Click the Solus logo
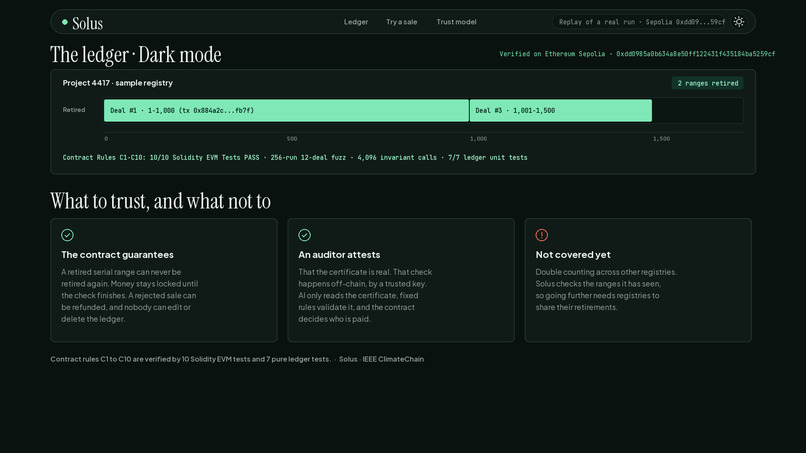Viewport: 806px width, 453px height. [x=87, y=23]
